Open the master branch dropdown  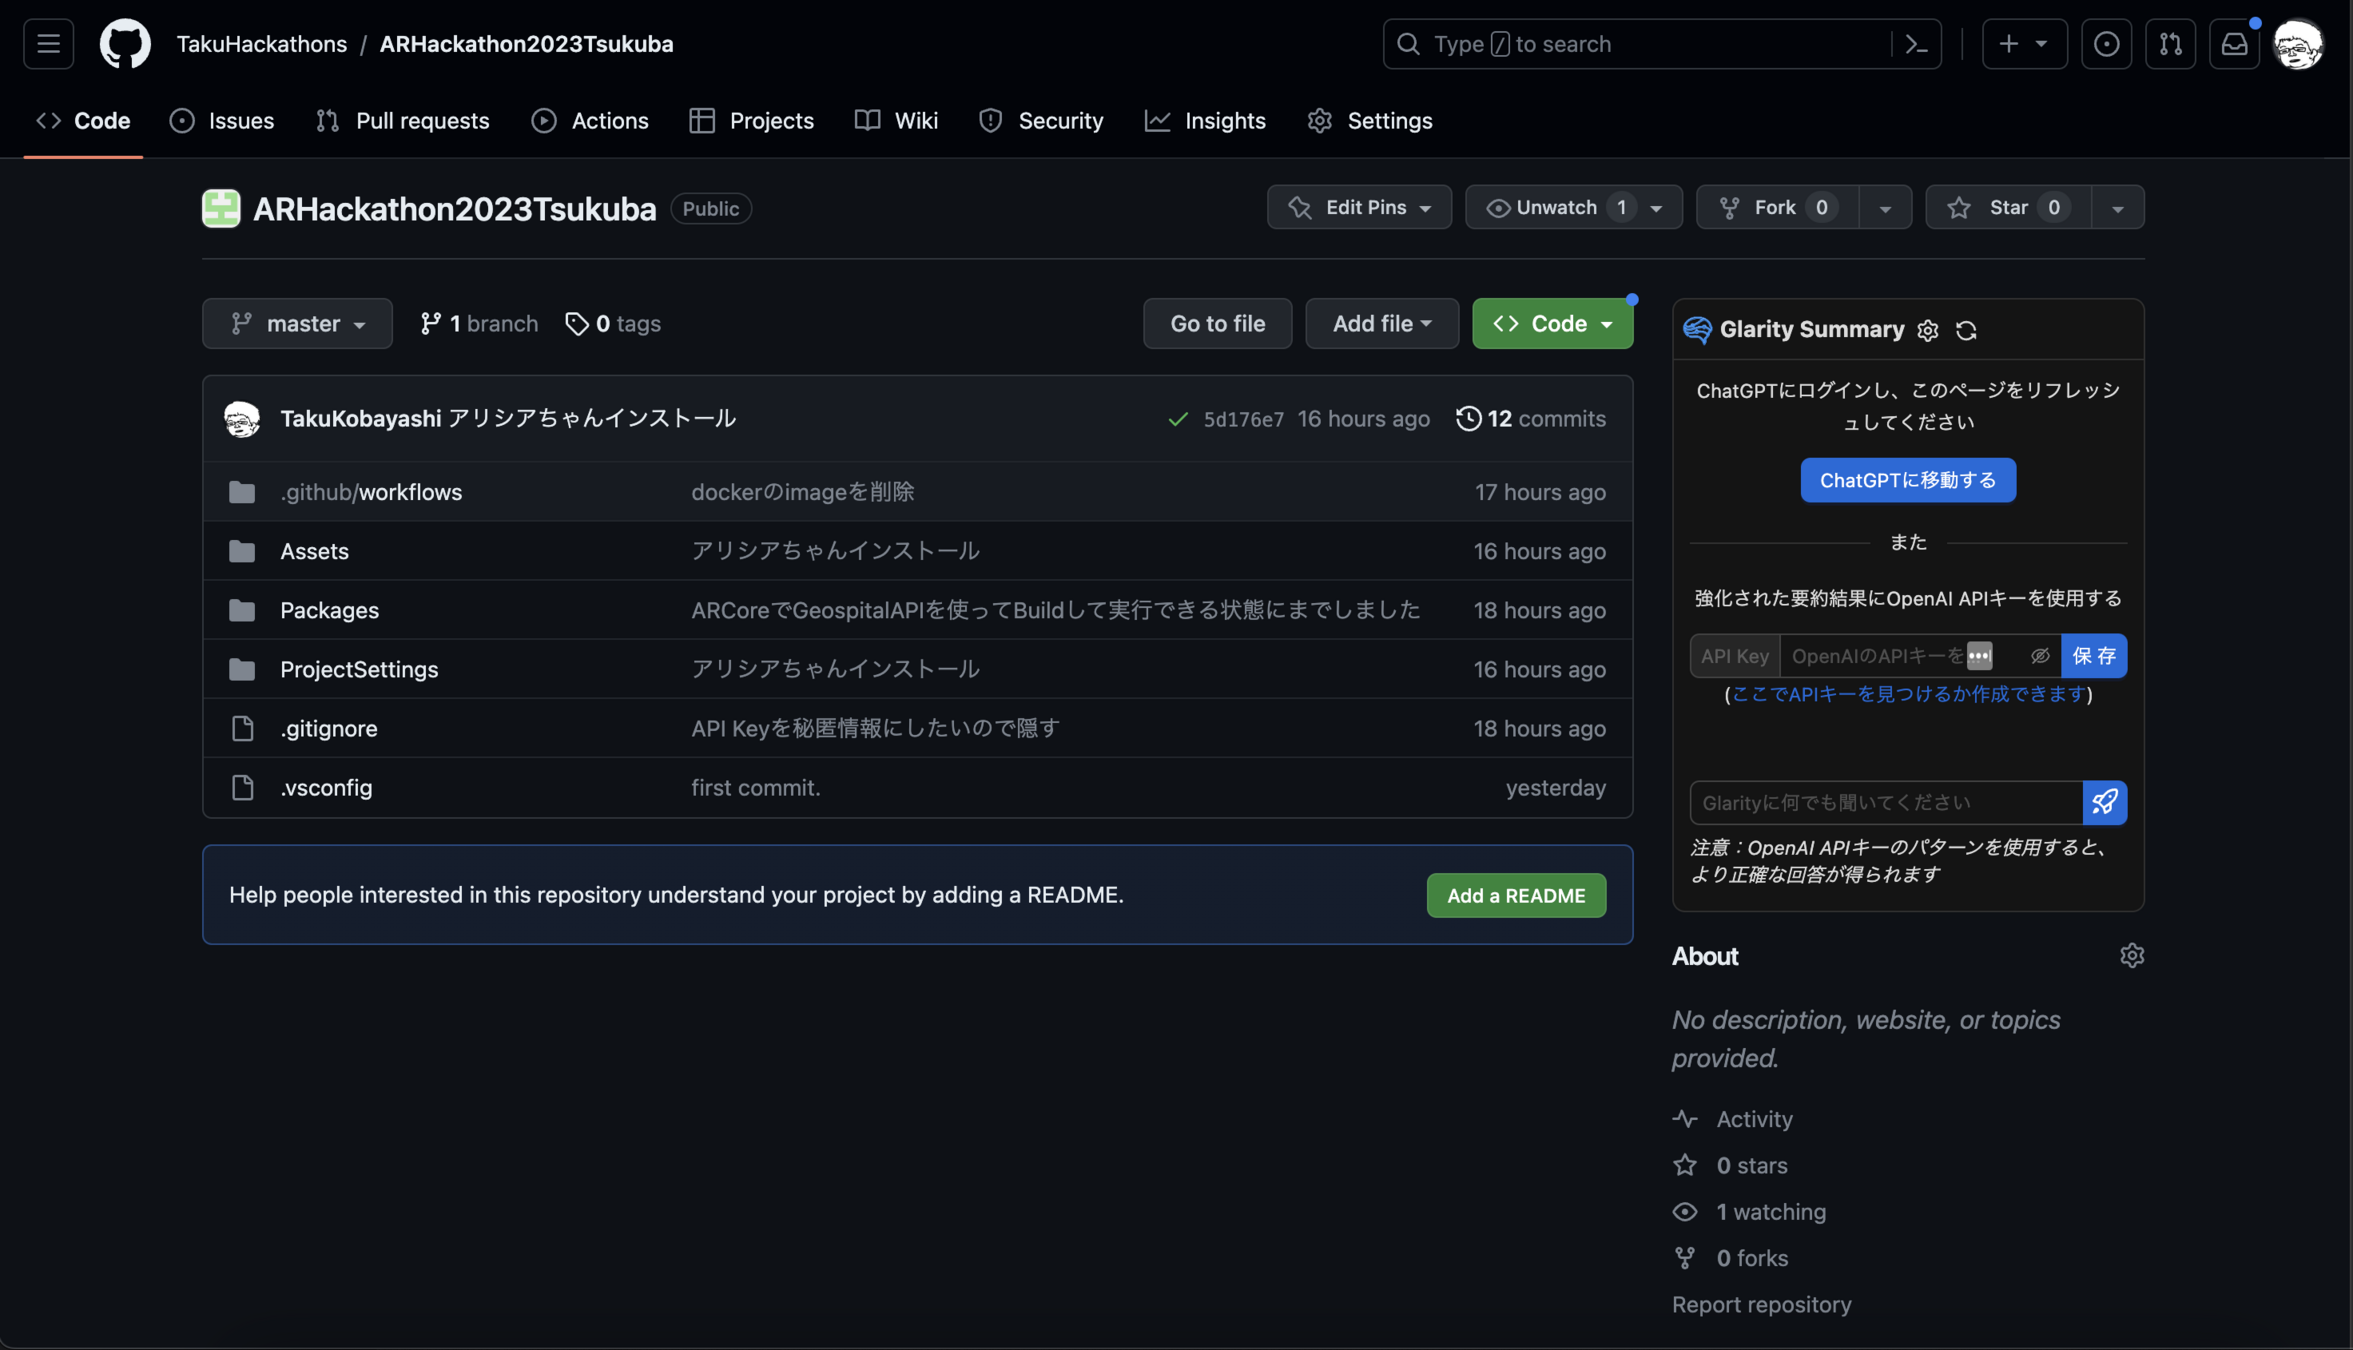pos(297,324)
